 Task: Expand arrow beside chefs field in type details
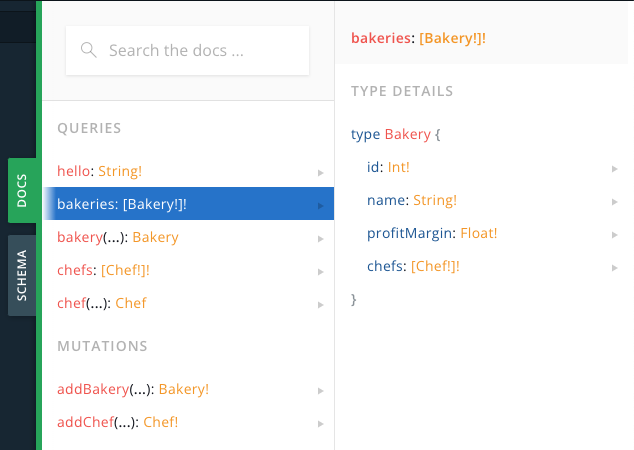(615, 268)
